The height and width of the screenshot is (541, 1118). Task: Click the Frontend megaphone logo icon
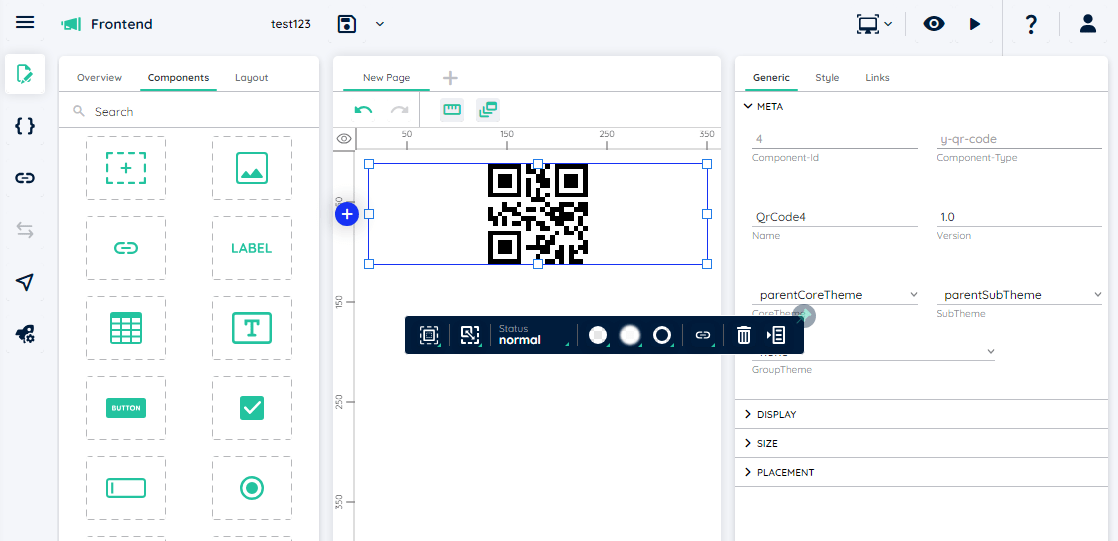click(x=71, y=24)
